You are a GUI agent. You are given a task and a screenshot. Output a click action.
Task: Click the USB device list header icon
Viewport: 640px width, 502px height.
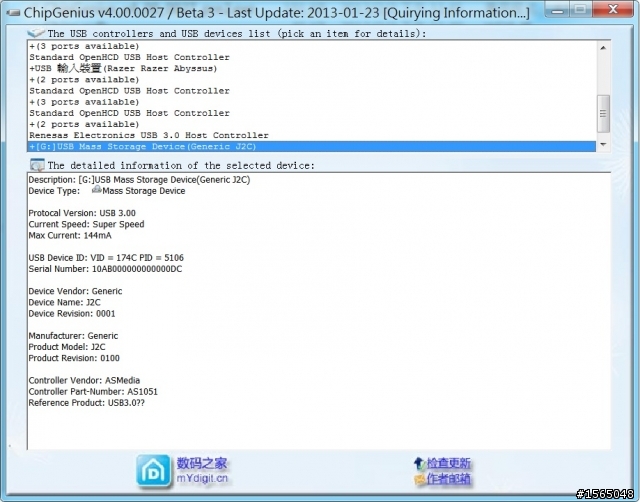coord(36,33)
